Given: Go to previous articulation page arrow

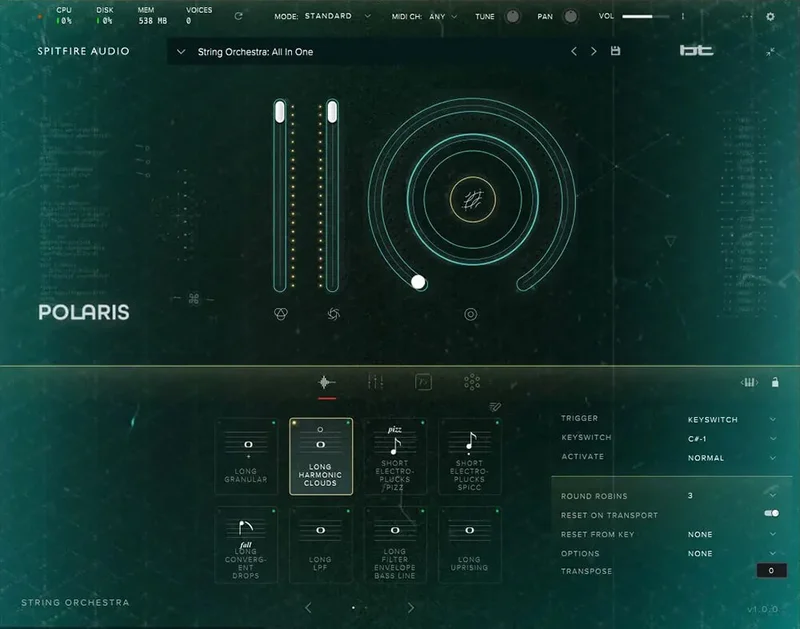Looking at the screenshot, I should (x=308, y=608).
